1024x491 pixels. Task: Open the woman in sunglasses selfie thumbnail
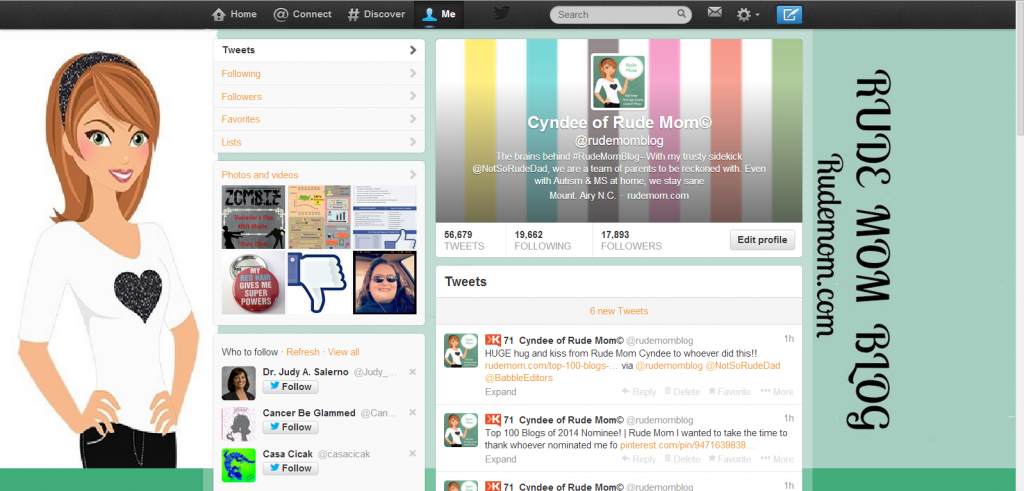385,283
